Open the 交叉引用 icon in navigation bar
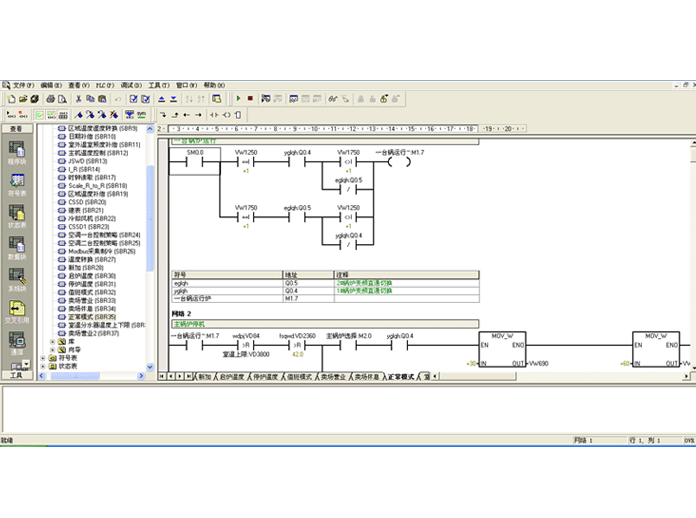The image size is (696, 518). tap(16, 309)
